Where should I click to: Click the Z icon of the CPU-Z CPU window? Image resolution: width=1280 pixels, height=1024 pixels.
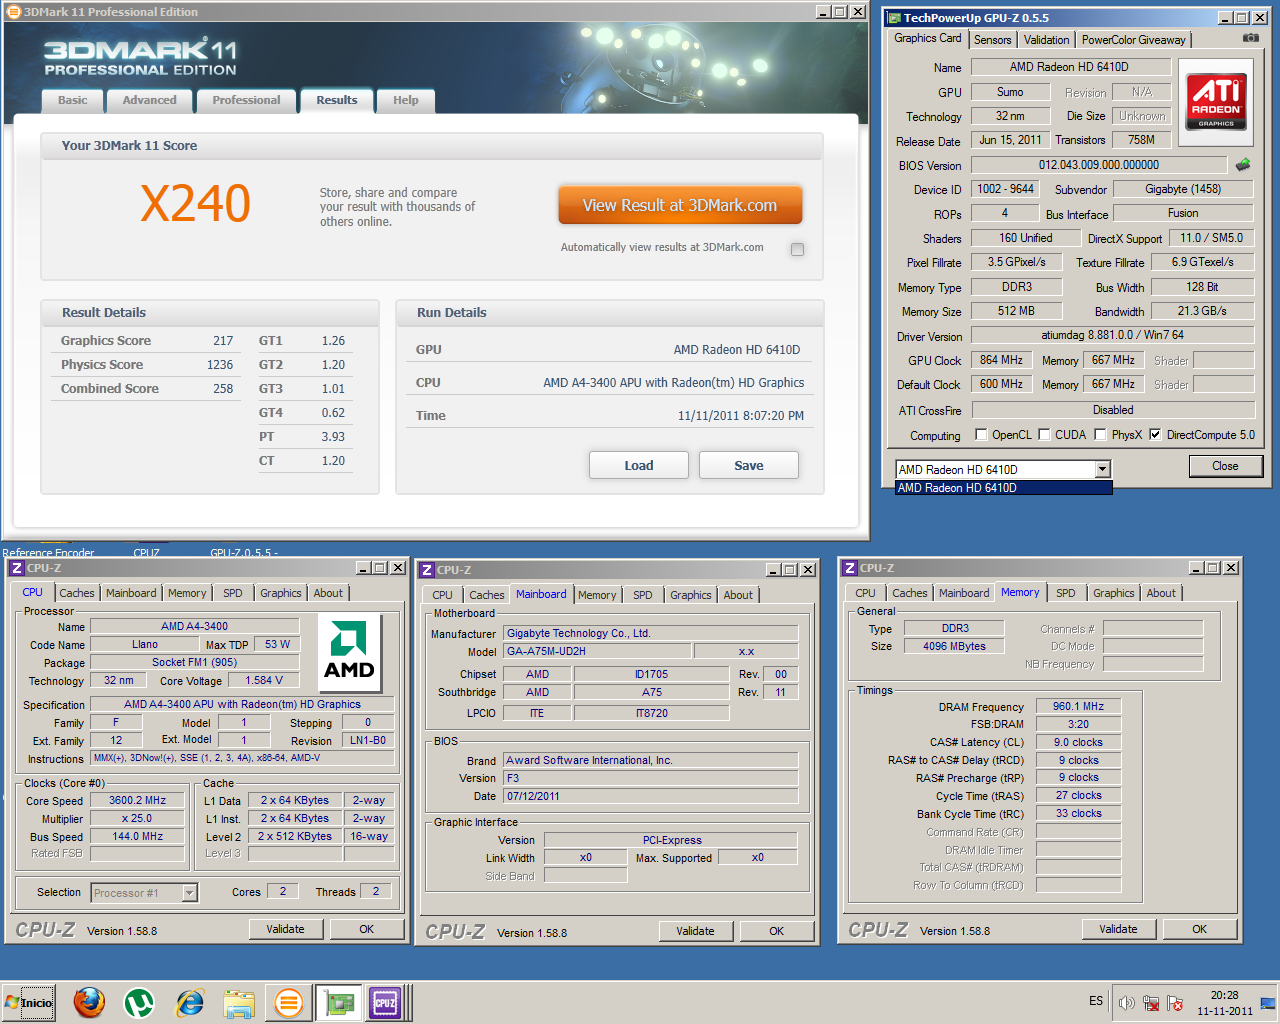click(17, 568)
